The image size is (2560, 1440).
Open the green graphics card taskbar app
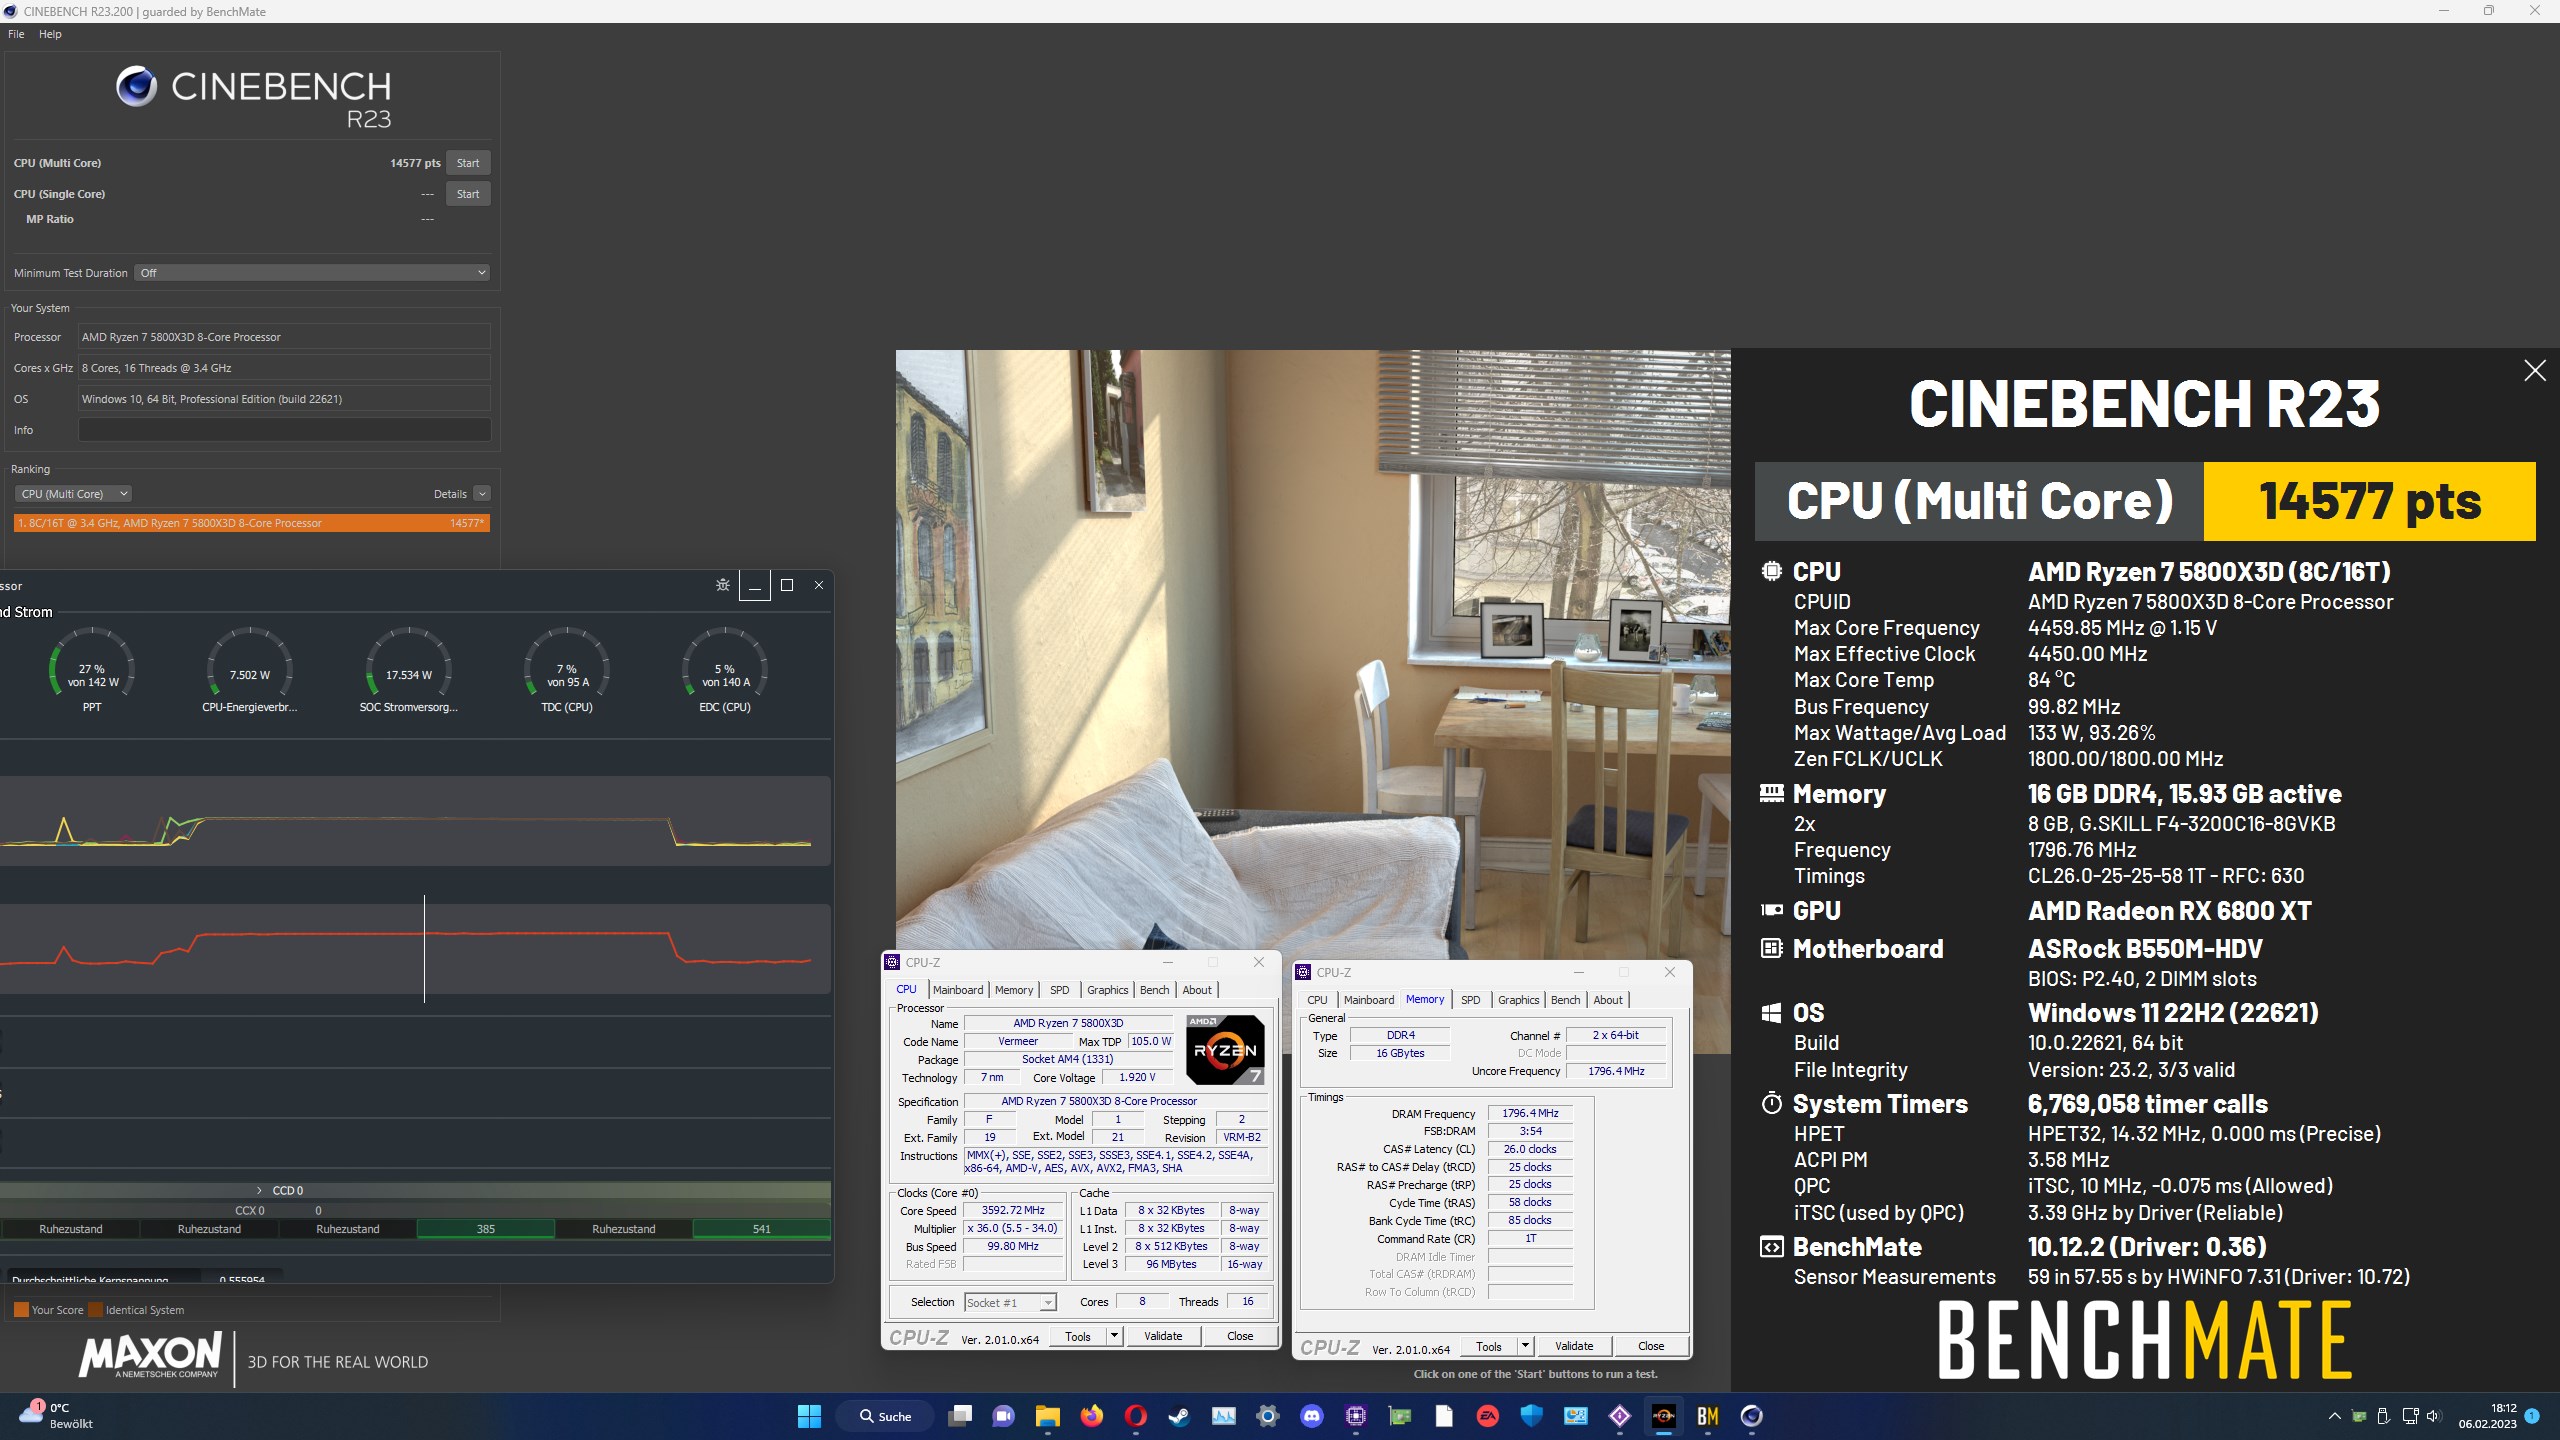point(1399,1416)
